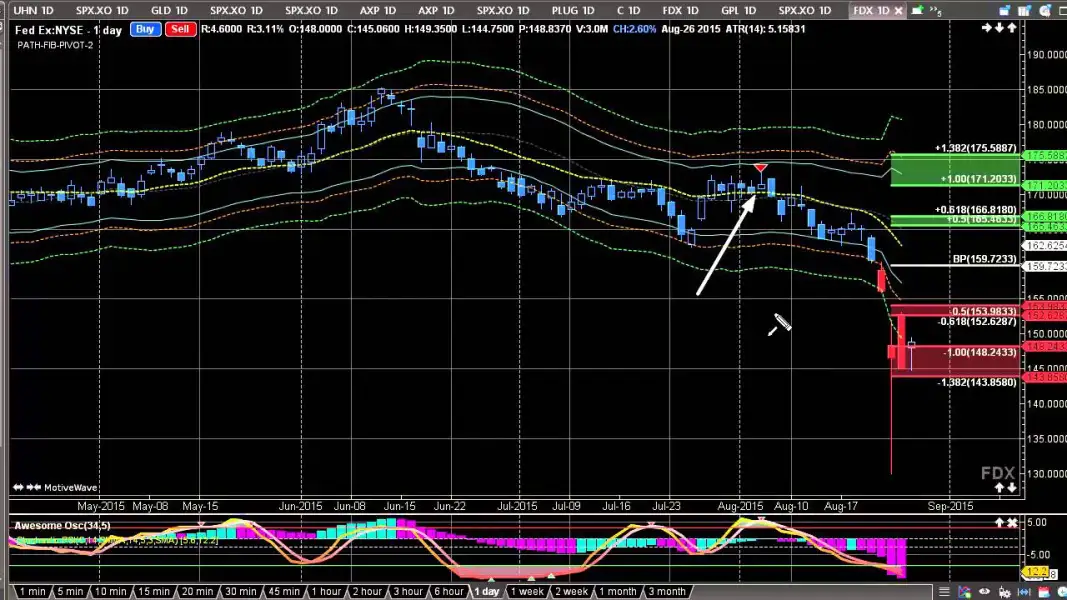The height and width of the screenshot is (600, 1067).
Task: Click the red down-triangle marker on the chart
Action: click(761, 168)
